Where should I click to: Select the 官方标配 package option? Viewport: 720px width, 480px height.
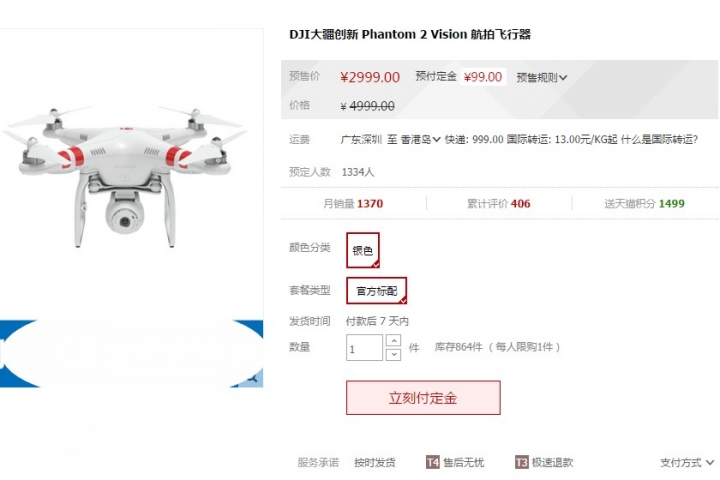click(377, 290)
